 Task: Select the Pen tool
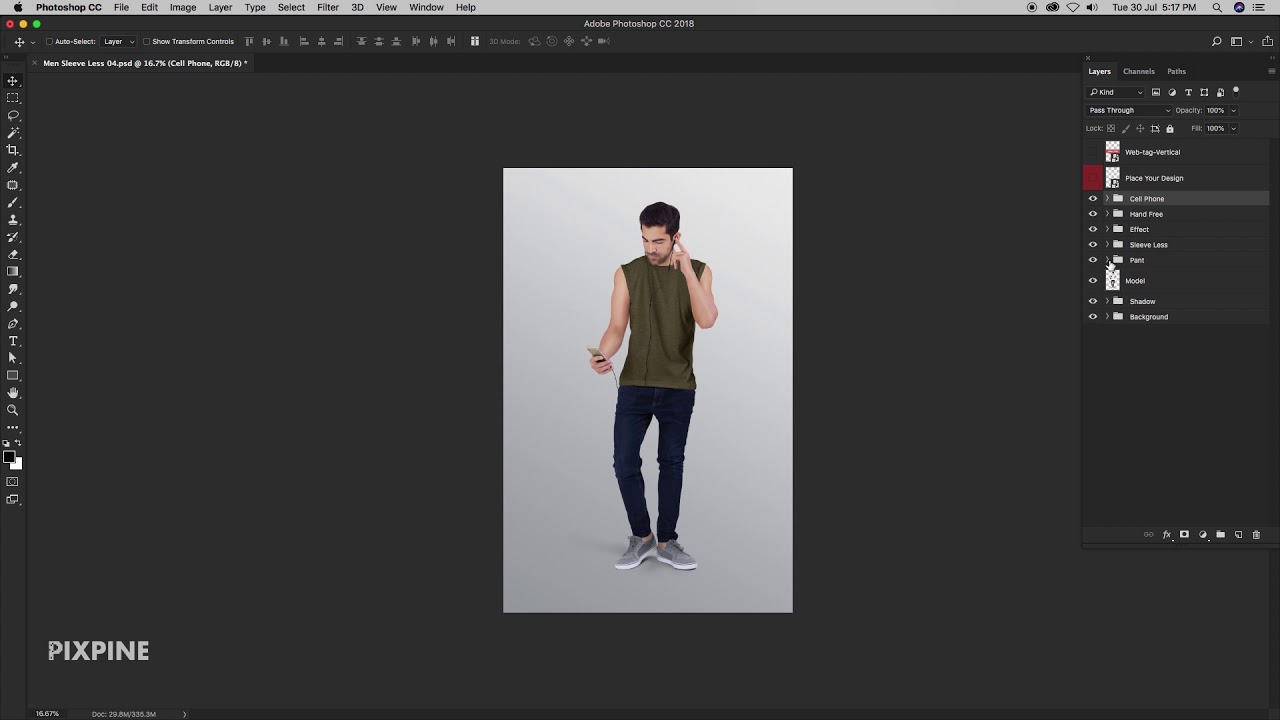13,324
